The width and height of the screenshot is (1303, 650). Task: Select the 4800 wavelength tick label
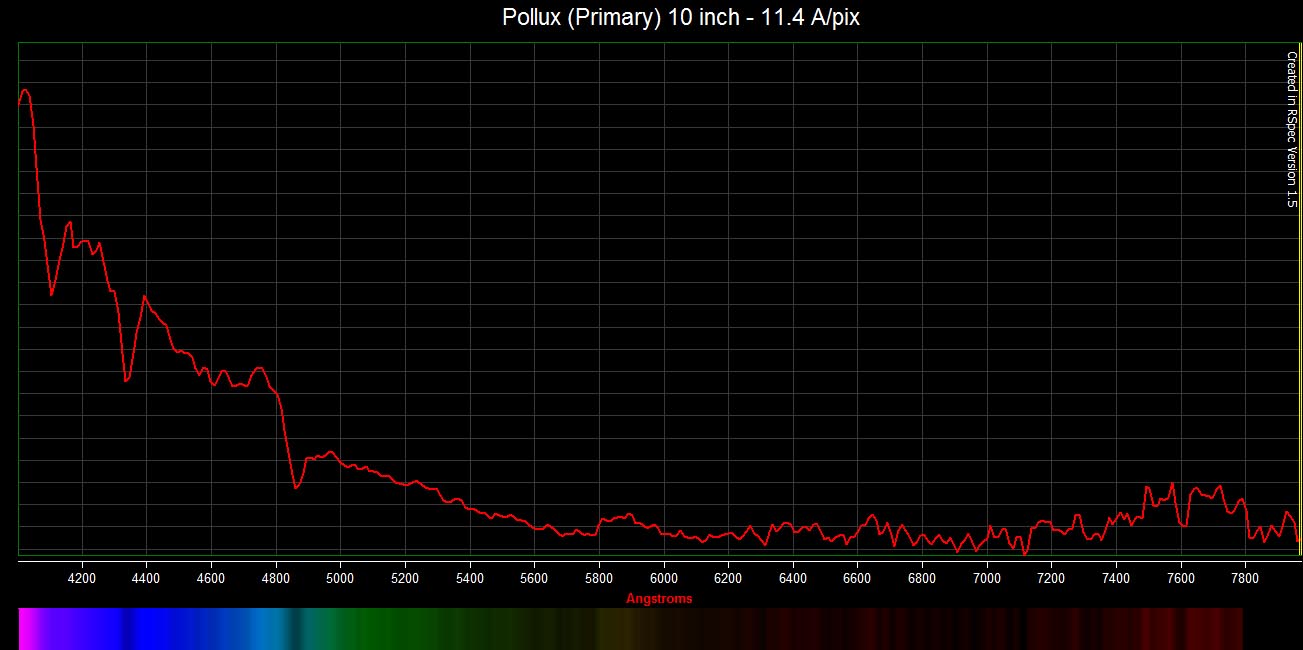tap(276, 578)
